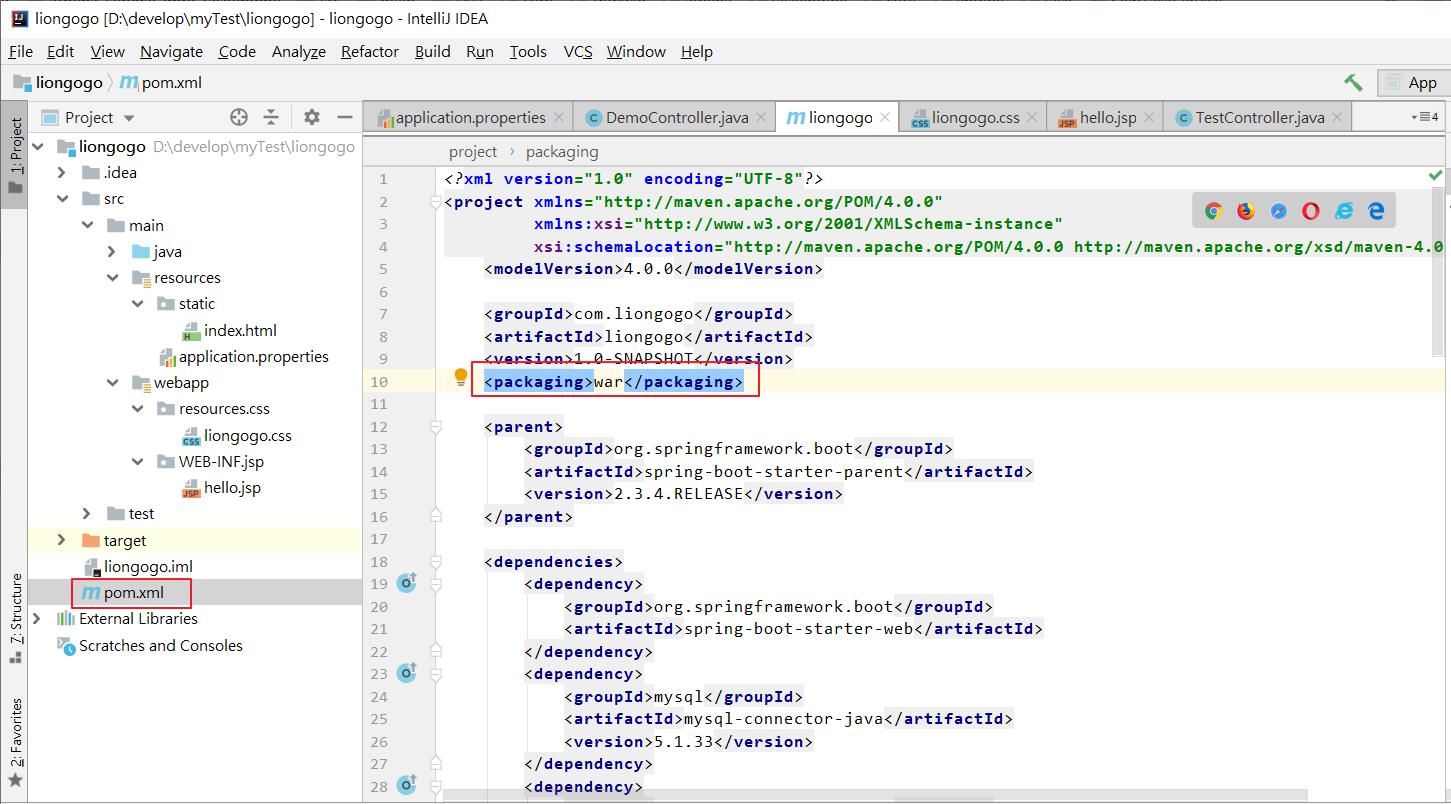Collapse the webapp folder

click(113, 383)
